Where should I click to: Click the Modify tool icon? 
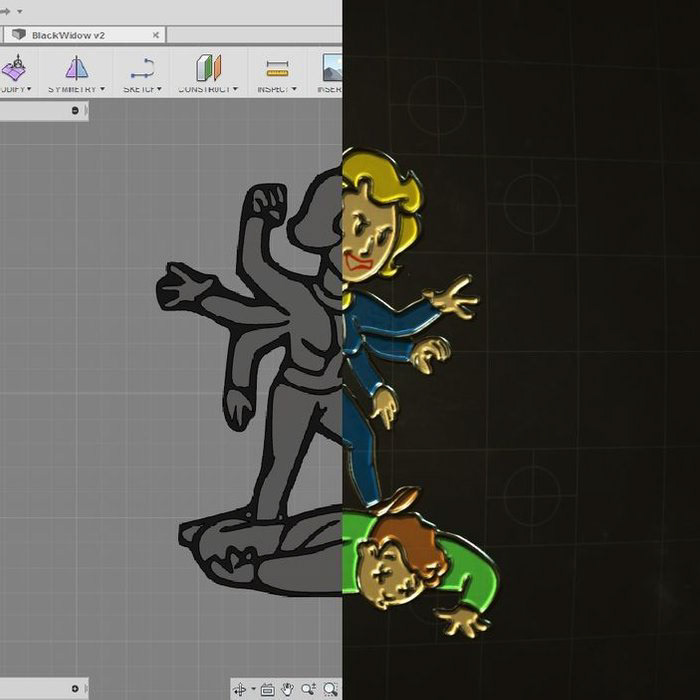(13, 68)
